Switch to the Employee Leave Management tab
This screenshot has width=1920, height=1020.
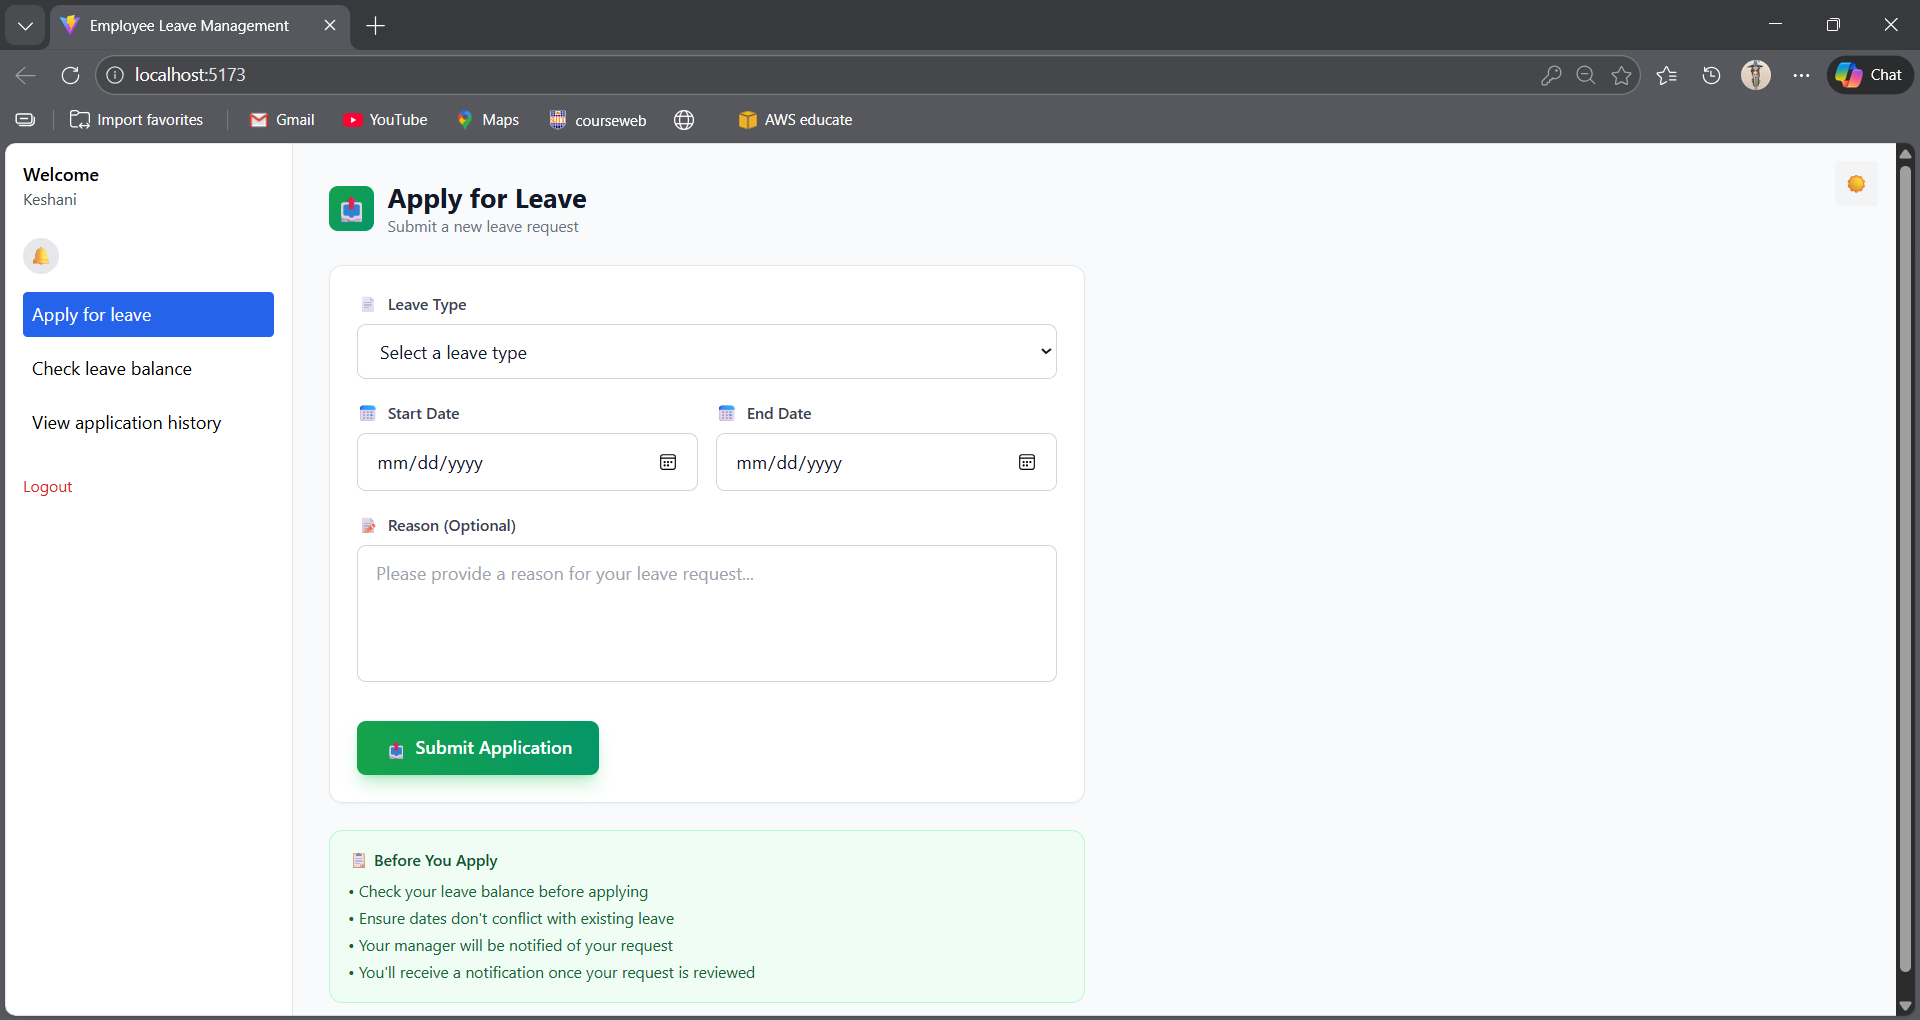[x=188, y=25]
